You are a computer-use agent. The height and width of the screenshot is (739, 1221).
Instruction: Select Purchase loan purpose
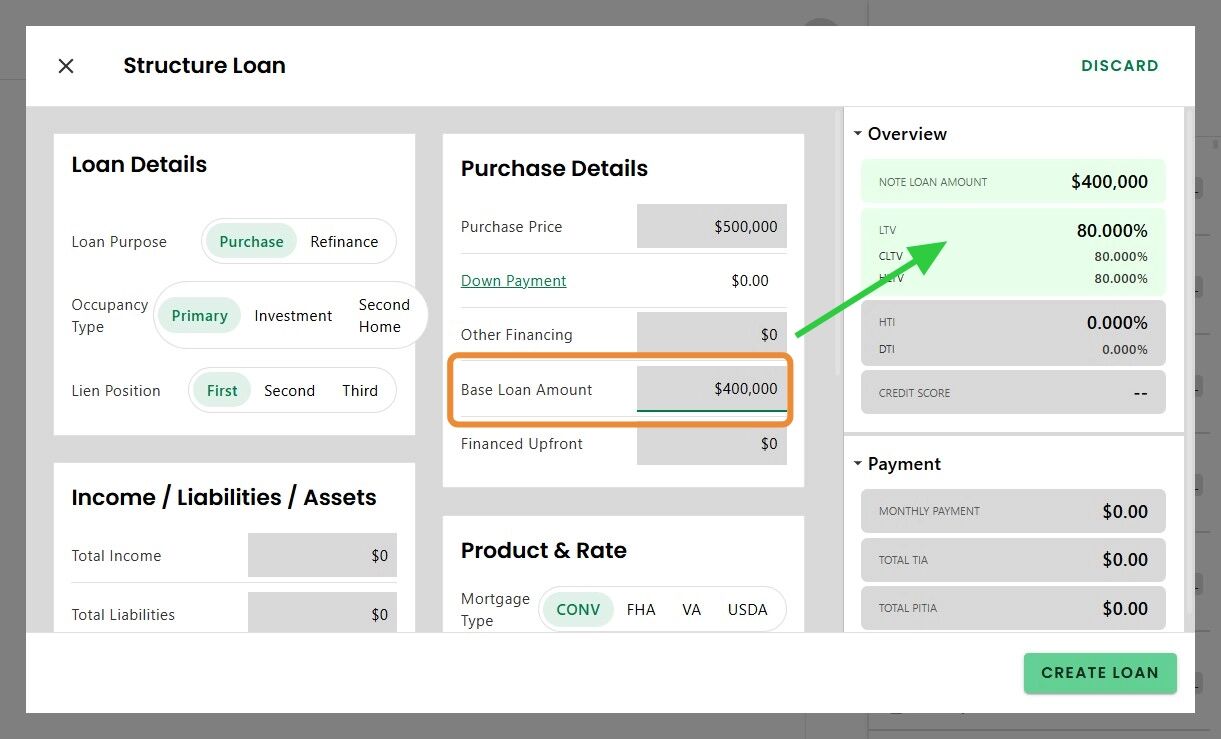tap(251, 242)
